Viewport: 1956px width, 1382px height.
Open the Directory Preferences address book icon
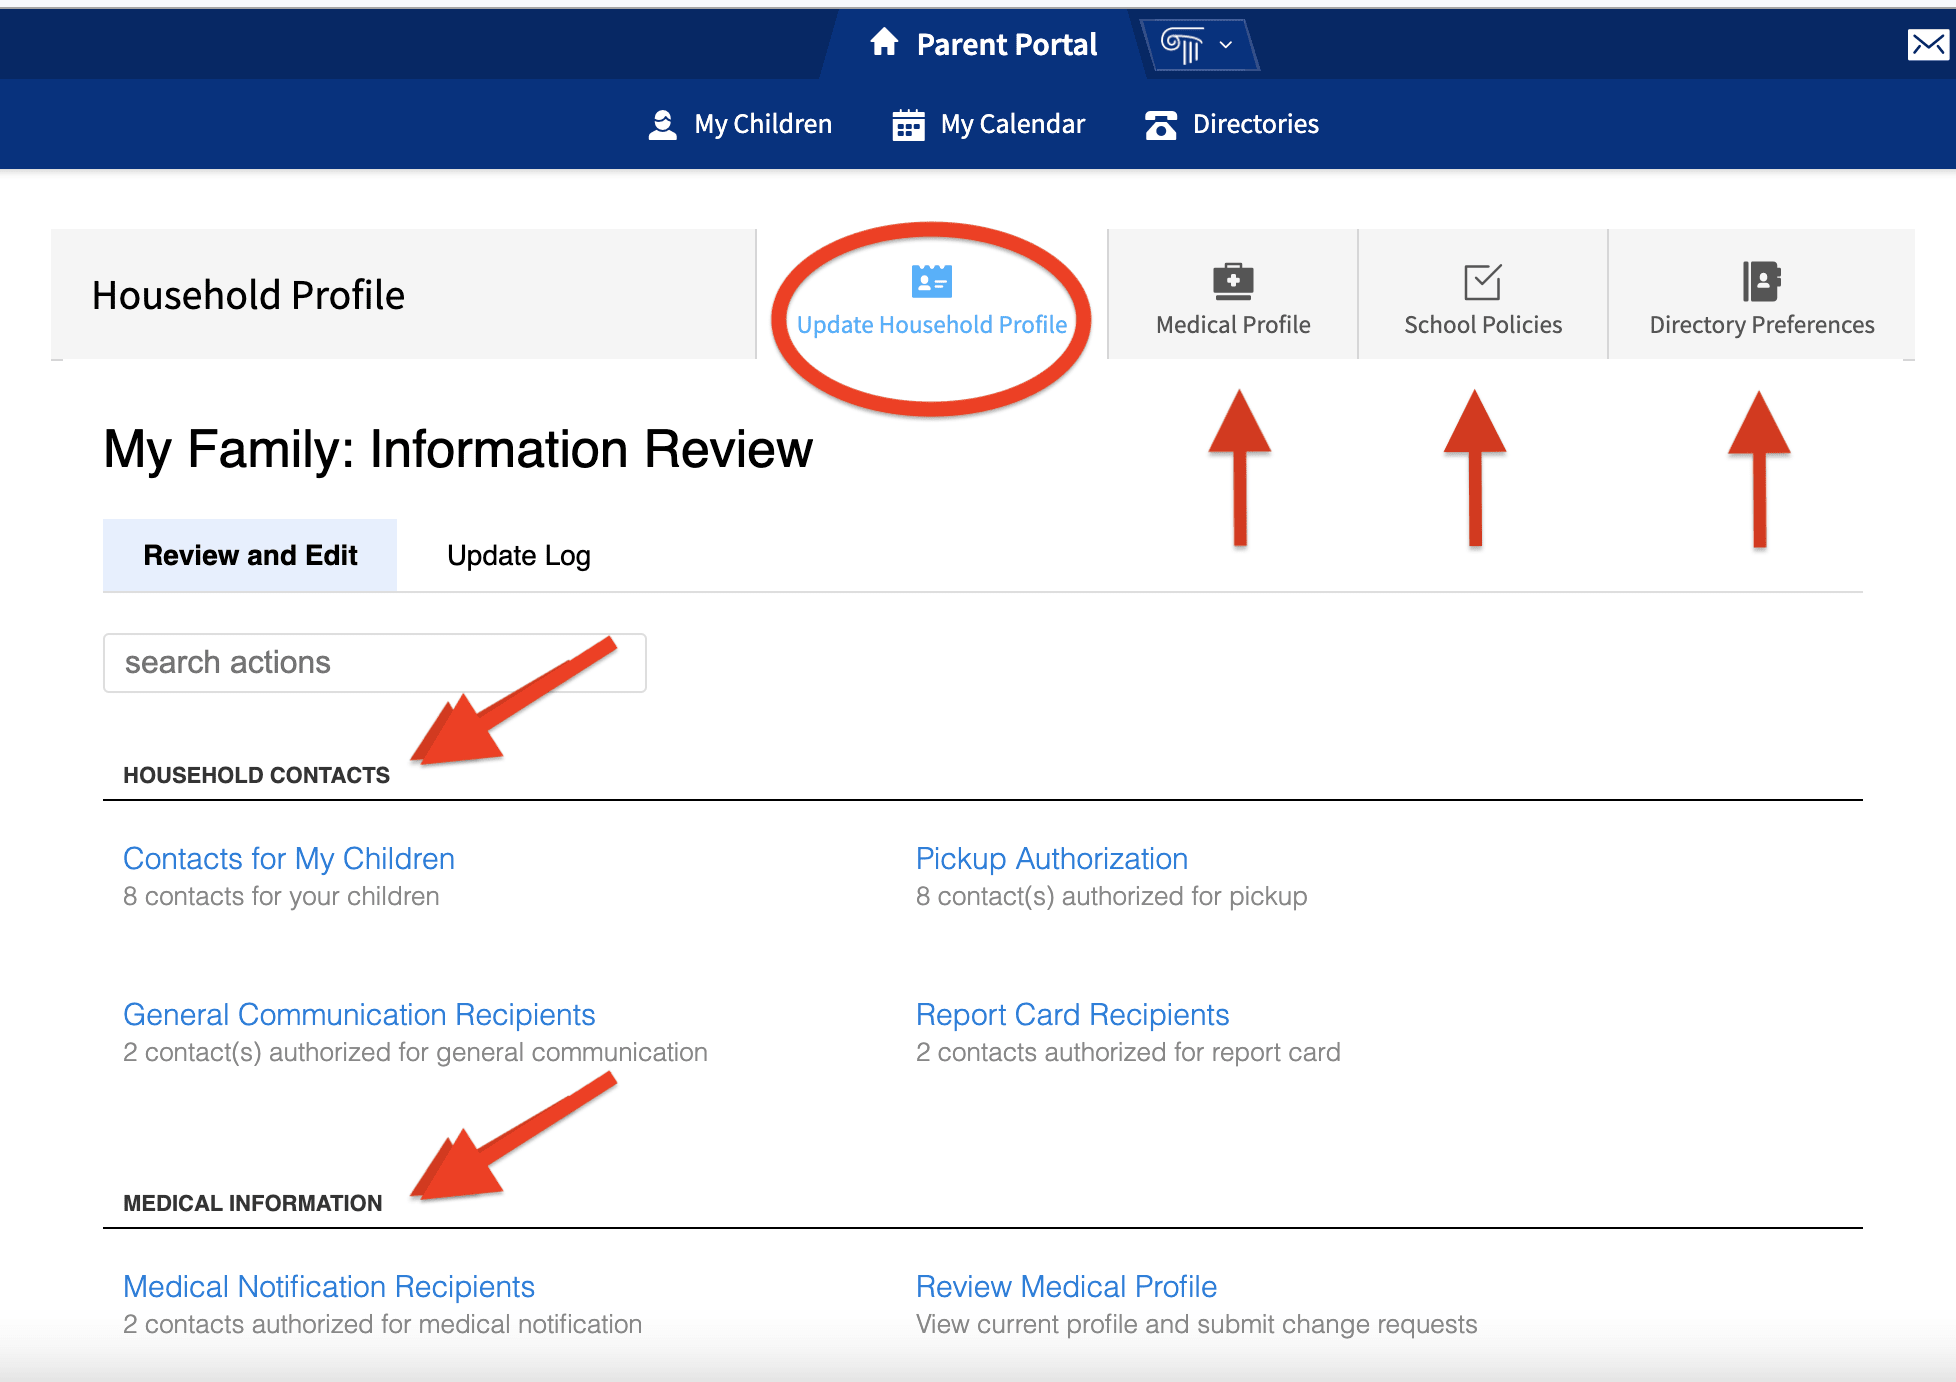tap(1761, 281)
